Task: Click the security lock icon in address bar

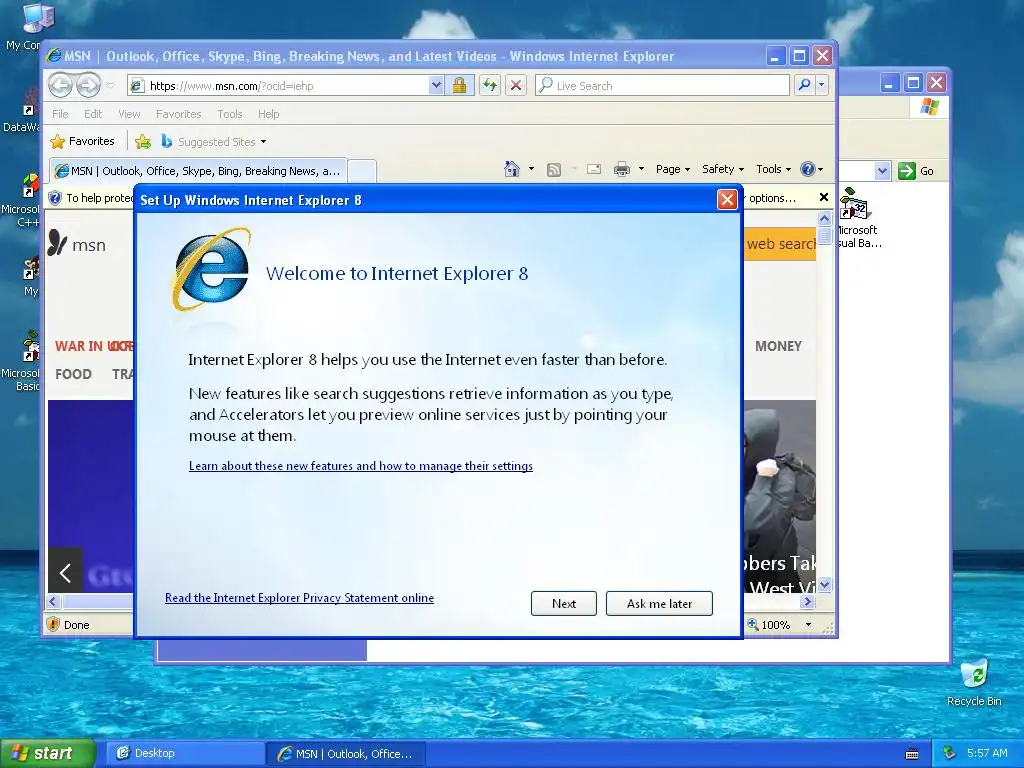Action: click(x=460, y=86)
